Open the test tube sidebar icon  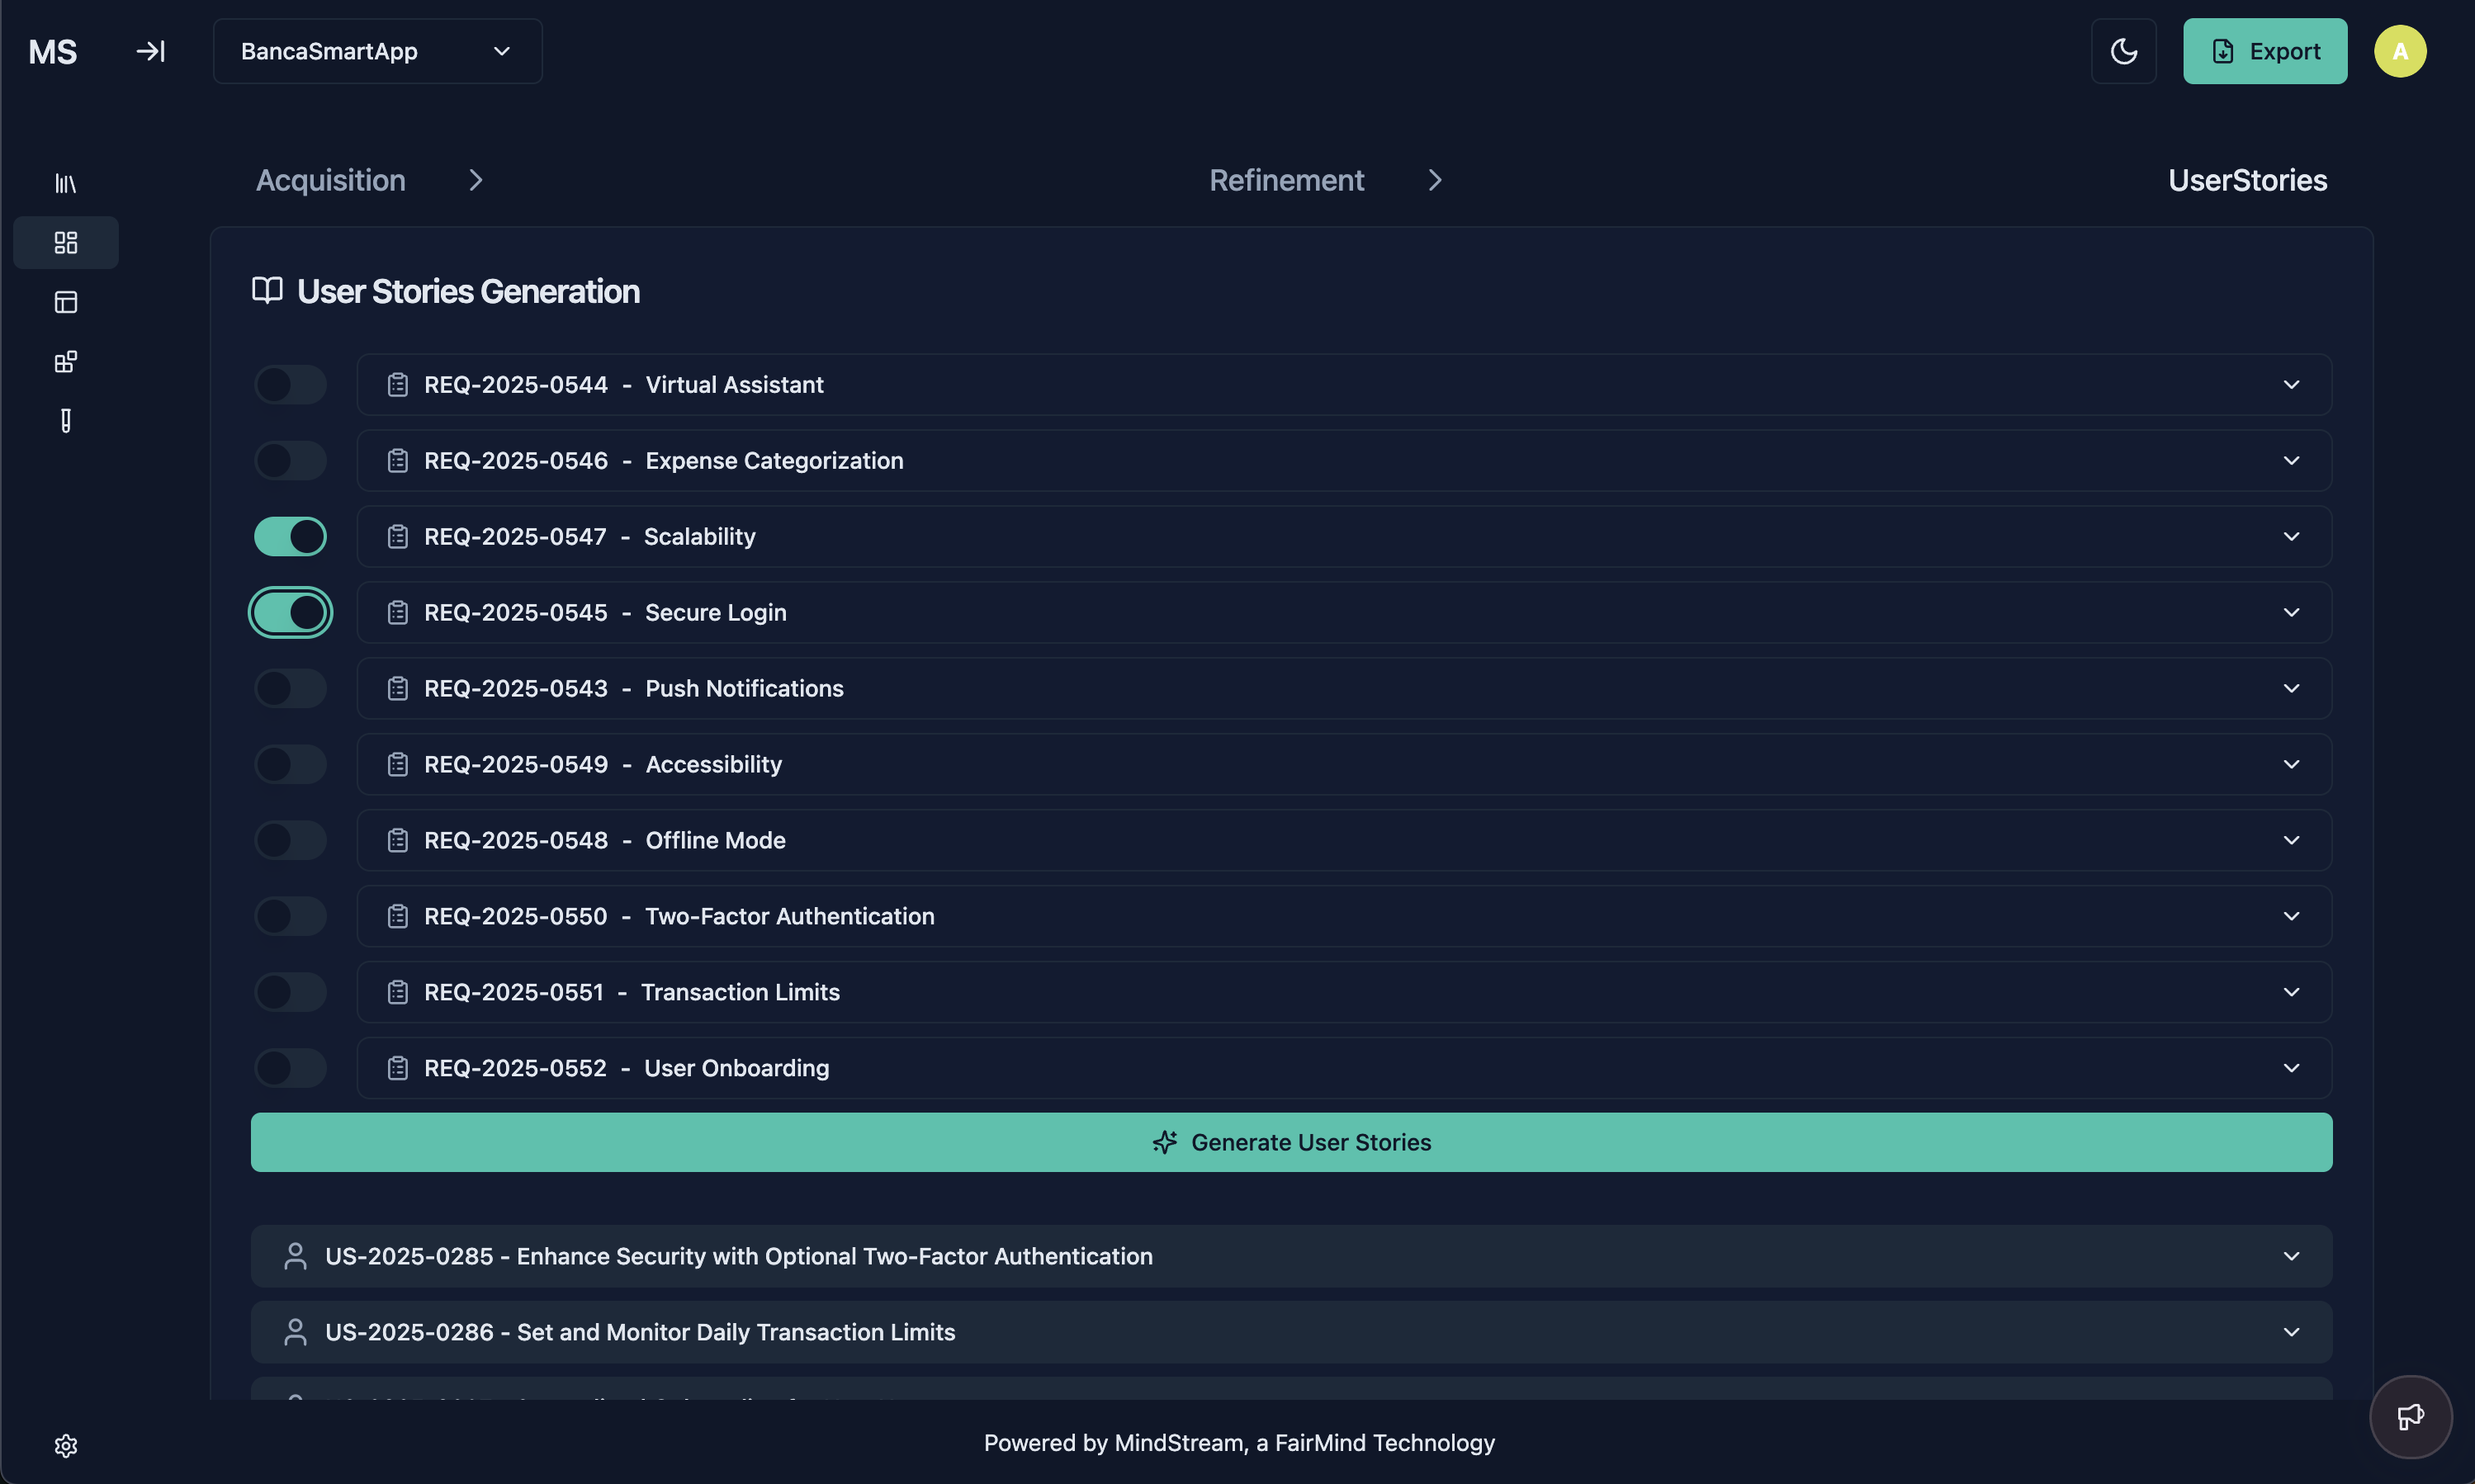point(65,421)
